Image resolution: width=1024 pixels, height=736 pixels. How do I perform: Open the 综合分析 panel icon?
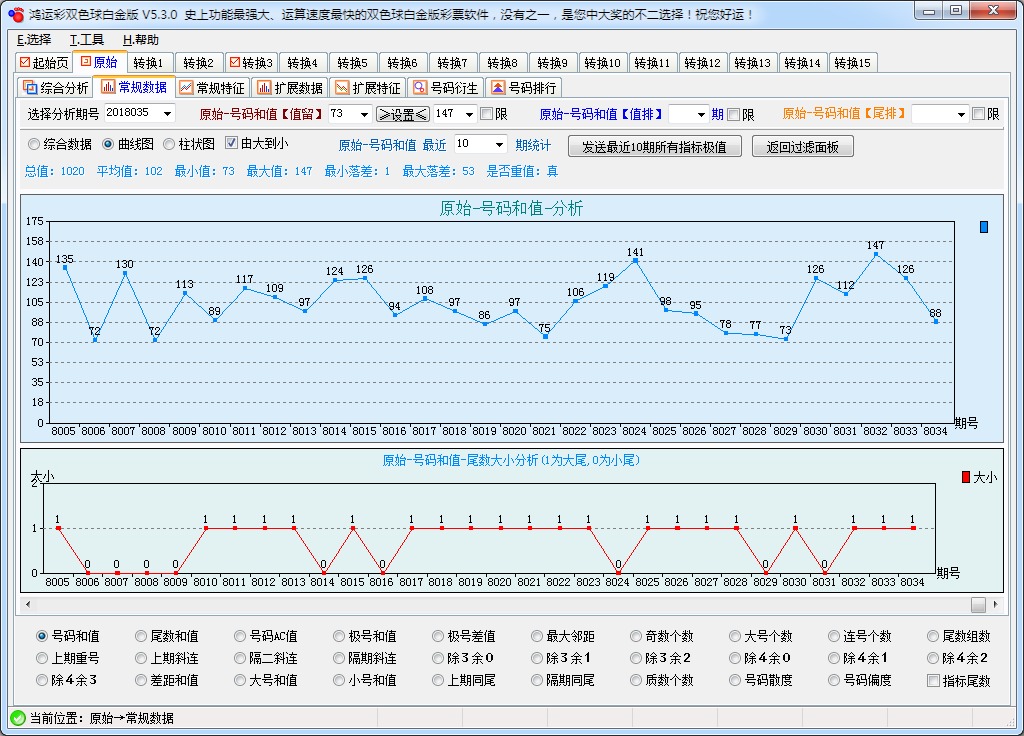[28, 87]
